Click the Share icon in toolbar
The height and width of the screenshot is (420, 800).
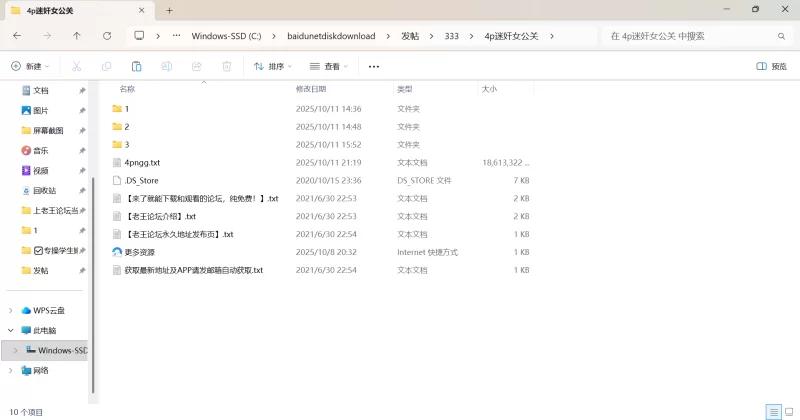[x=197, y=66]
